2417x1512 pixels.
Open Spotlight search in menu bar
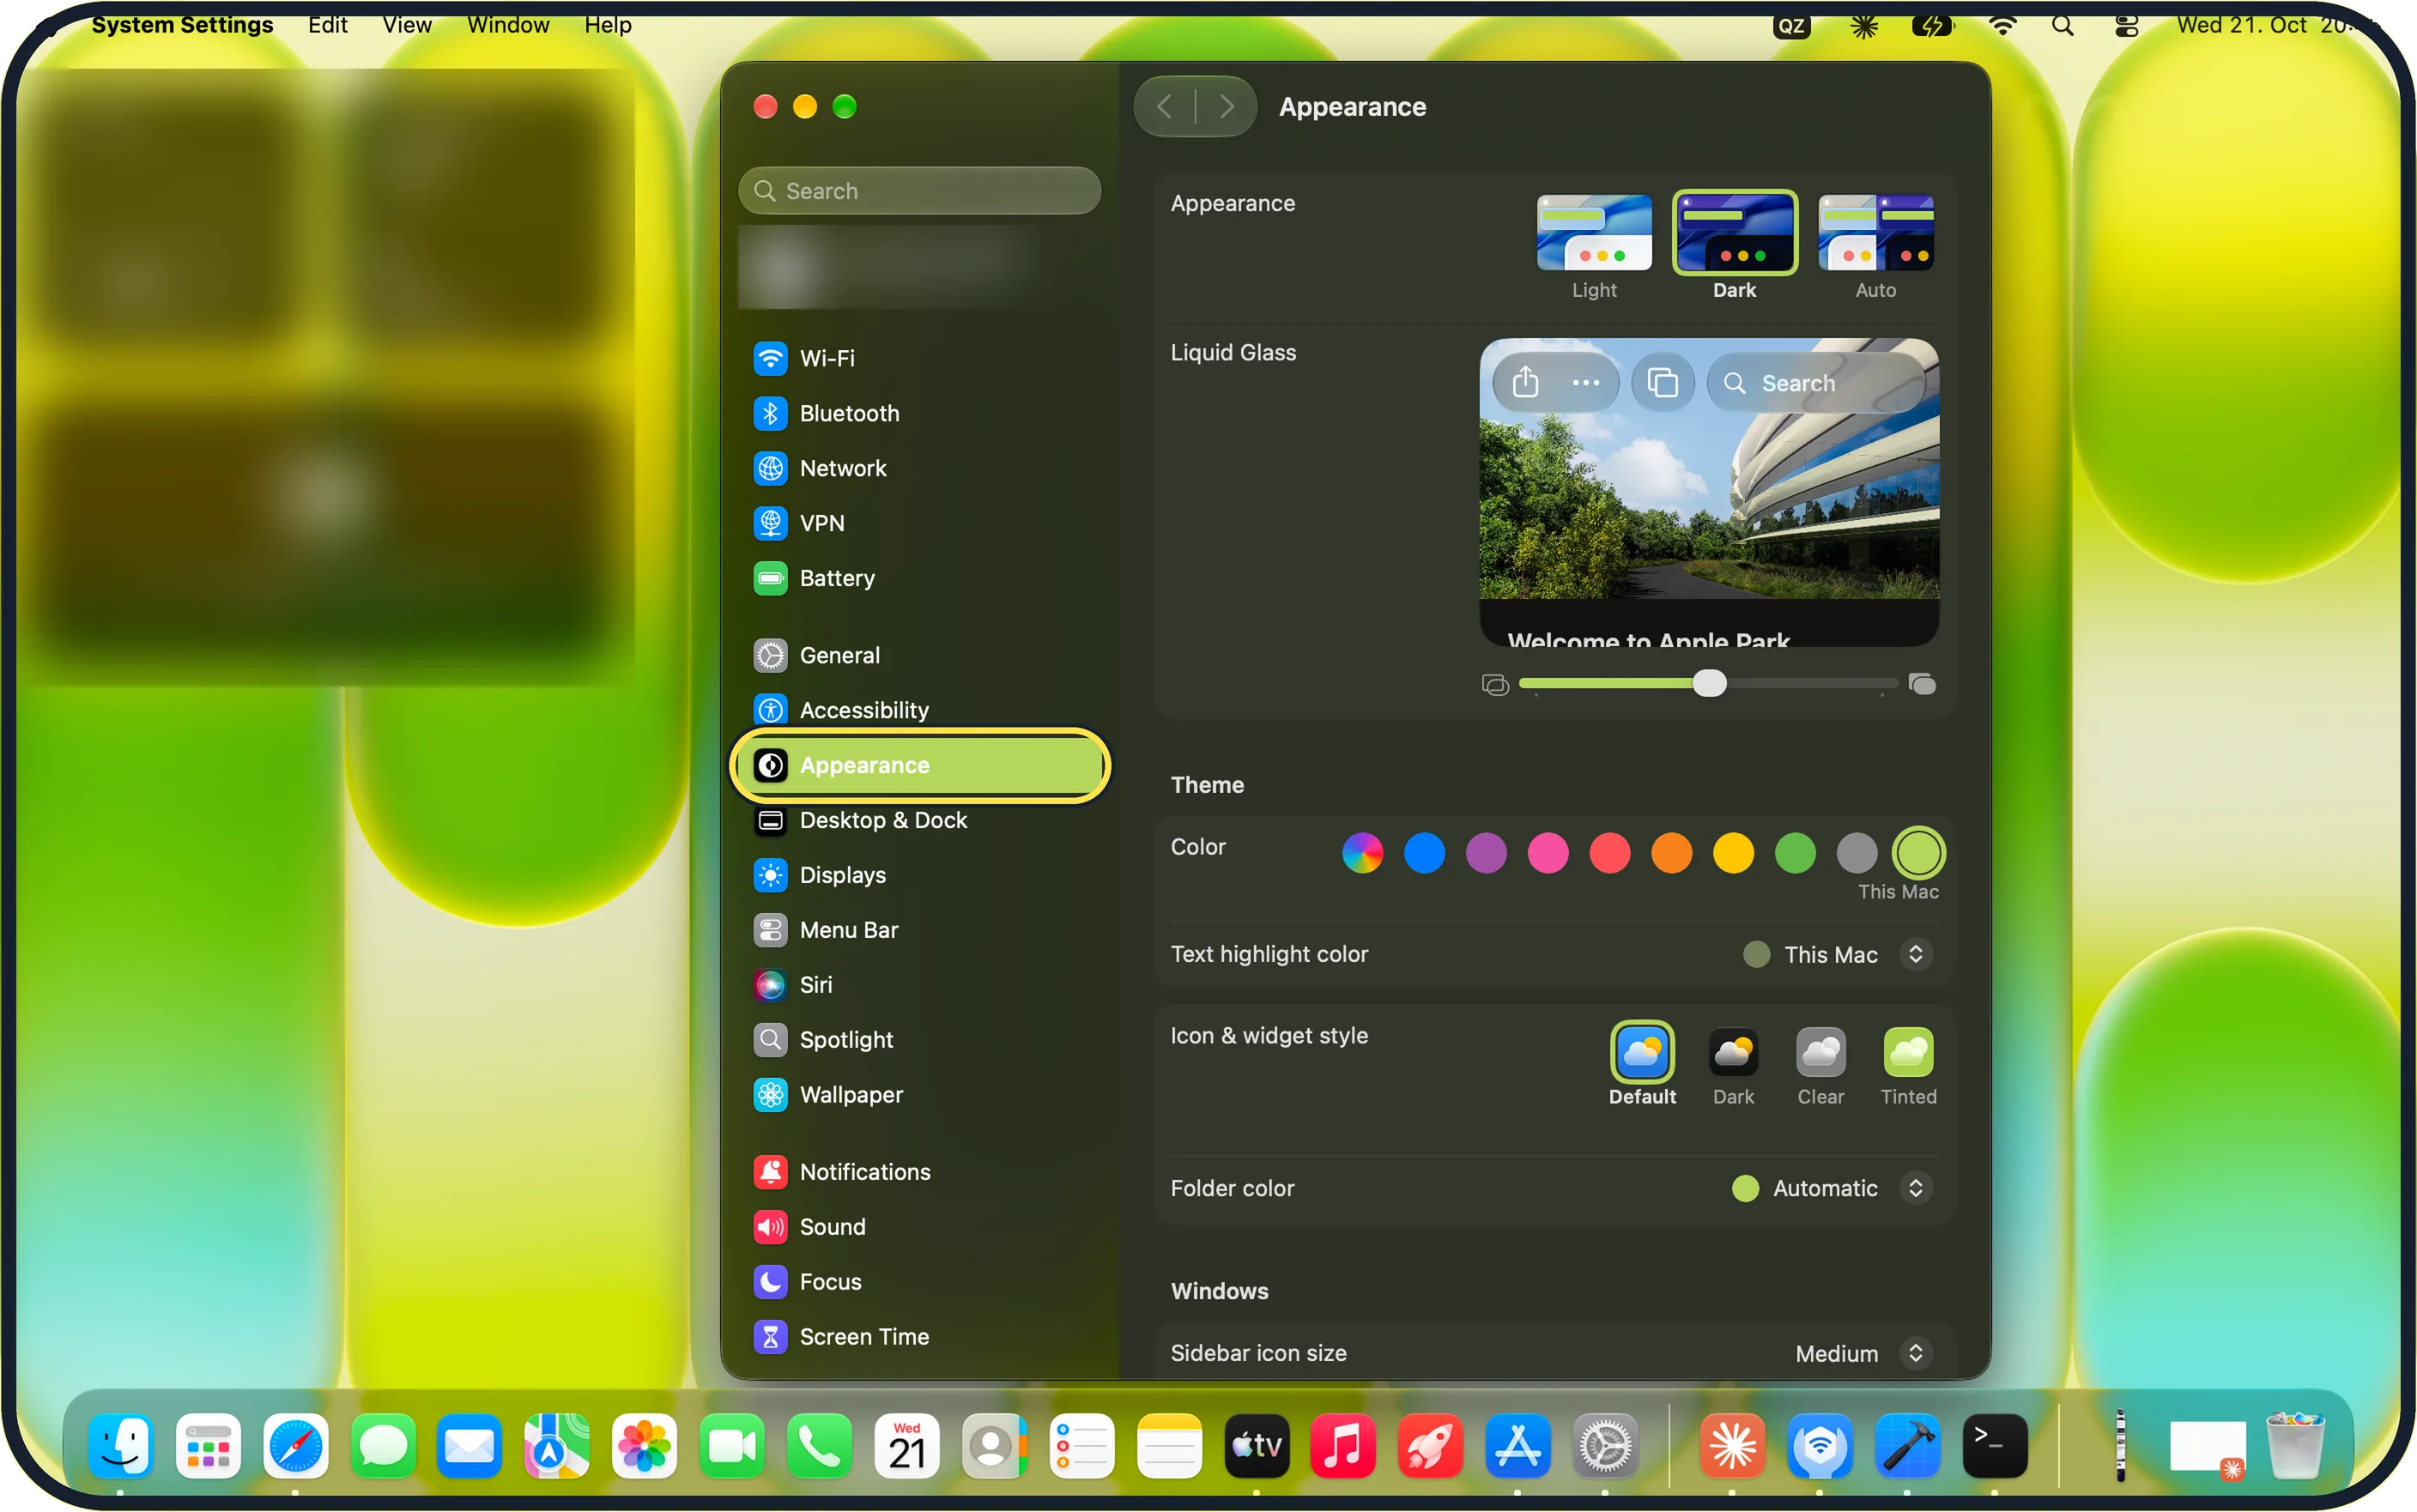click(x=2062, y=25)
